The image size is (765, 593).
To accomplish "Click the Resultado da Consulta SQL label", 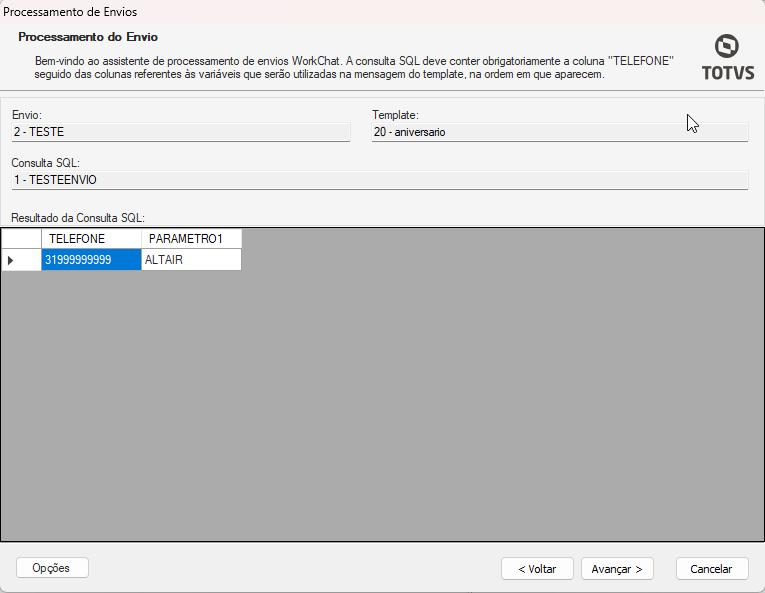I will click(x=78, y=217).
